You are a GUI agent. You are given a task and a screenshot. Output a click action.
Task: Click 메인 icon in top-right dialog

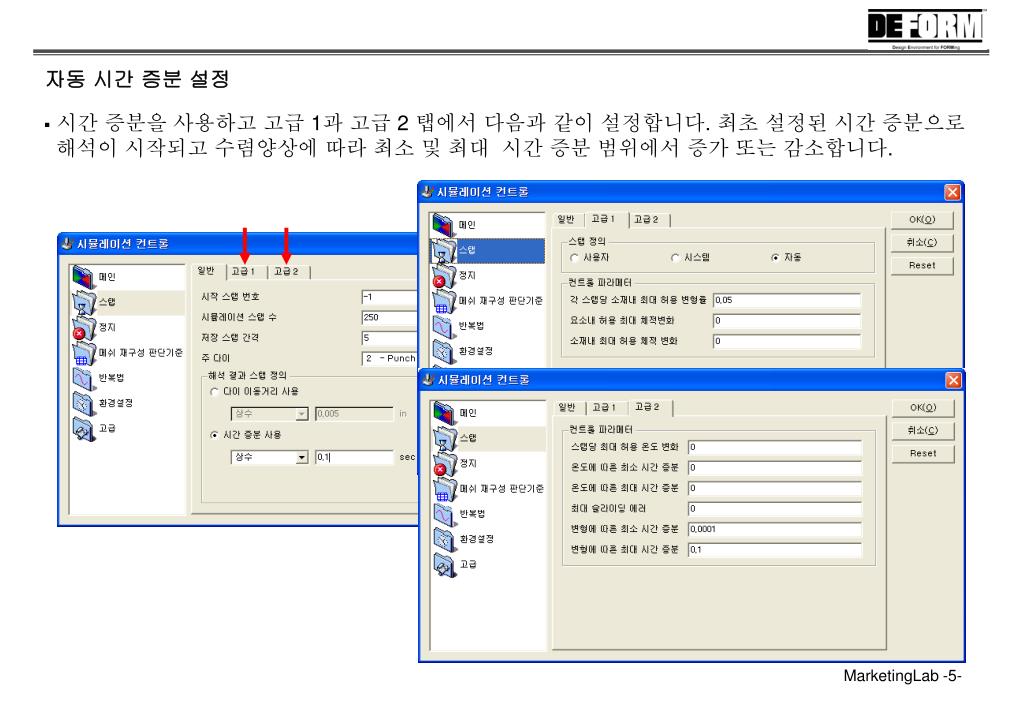pos(444,224)
